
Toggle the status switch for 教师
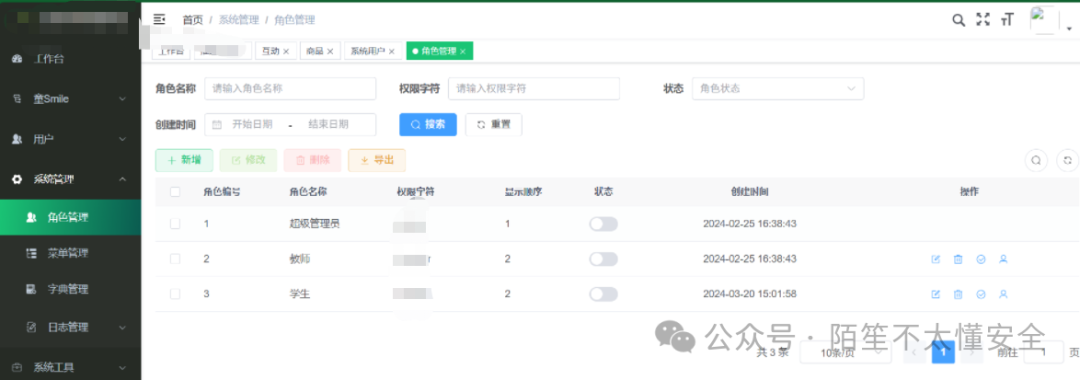tap(603, 259)
